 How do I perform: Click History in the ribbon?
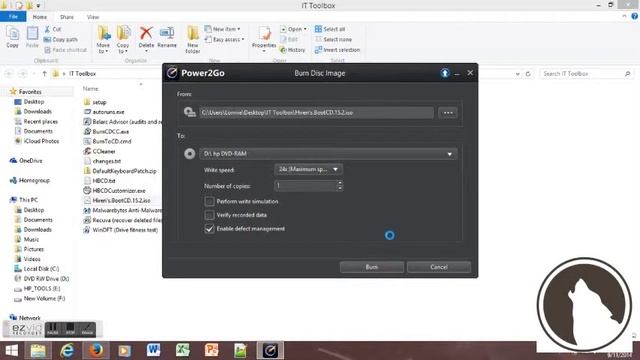click(293, 50)
